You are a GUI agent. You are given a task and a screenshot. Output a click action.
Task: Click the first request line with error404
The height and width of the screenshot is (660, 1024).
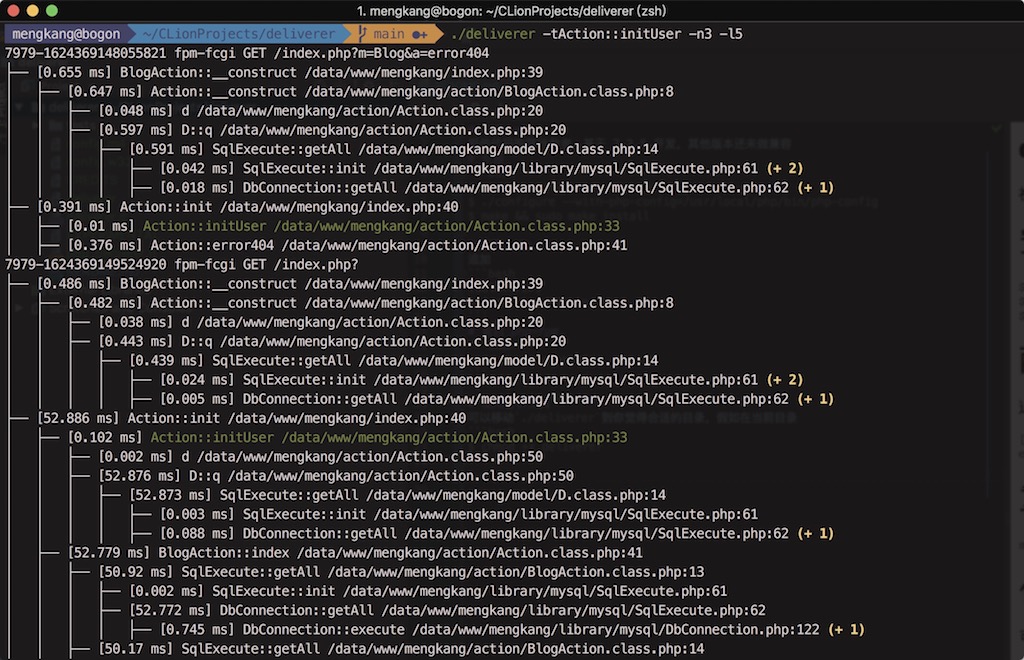(x=247, y=53)
